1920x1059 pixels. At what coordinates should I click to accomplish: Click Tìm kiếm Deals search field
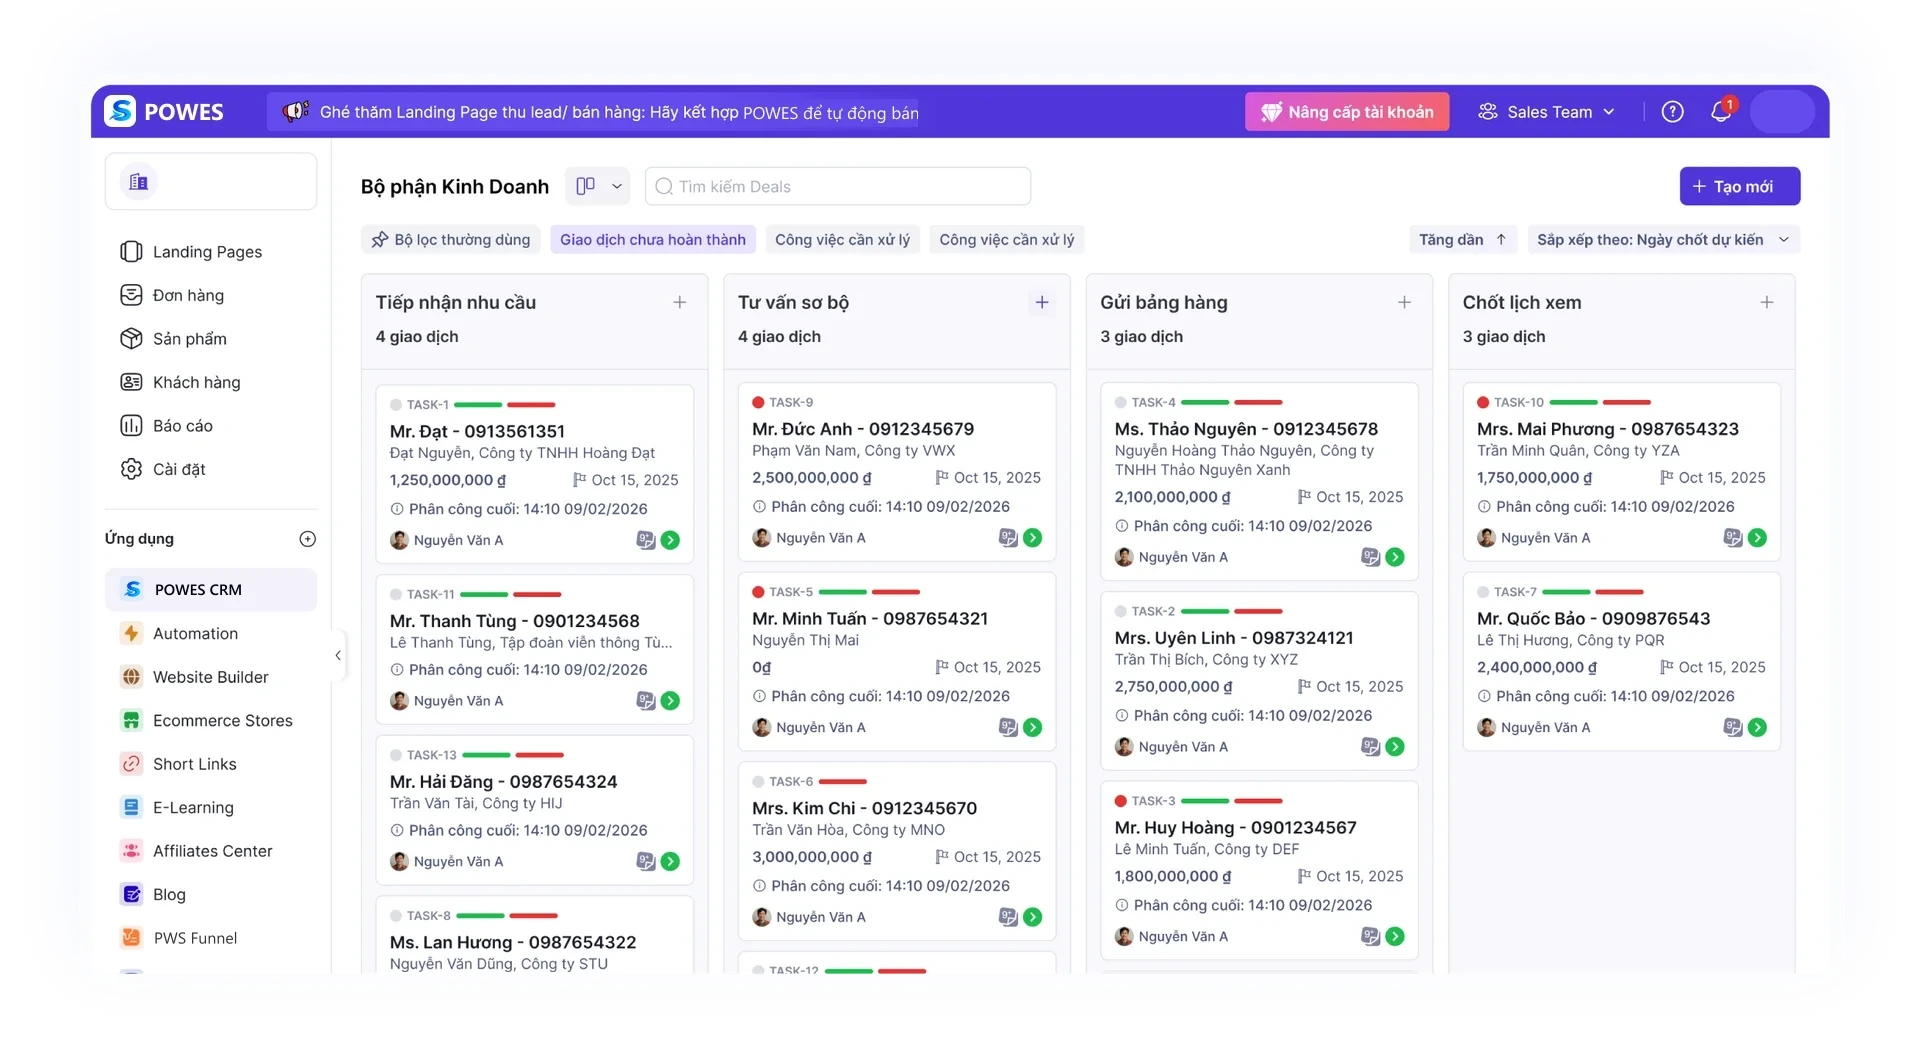(838, 186)
